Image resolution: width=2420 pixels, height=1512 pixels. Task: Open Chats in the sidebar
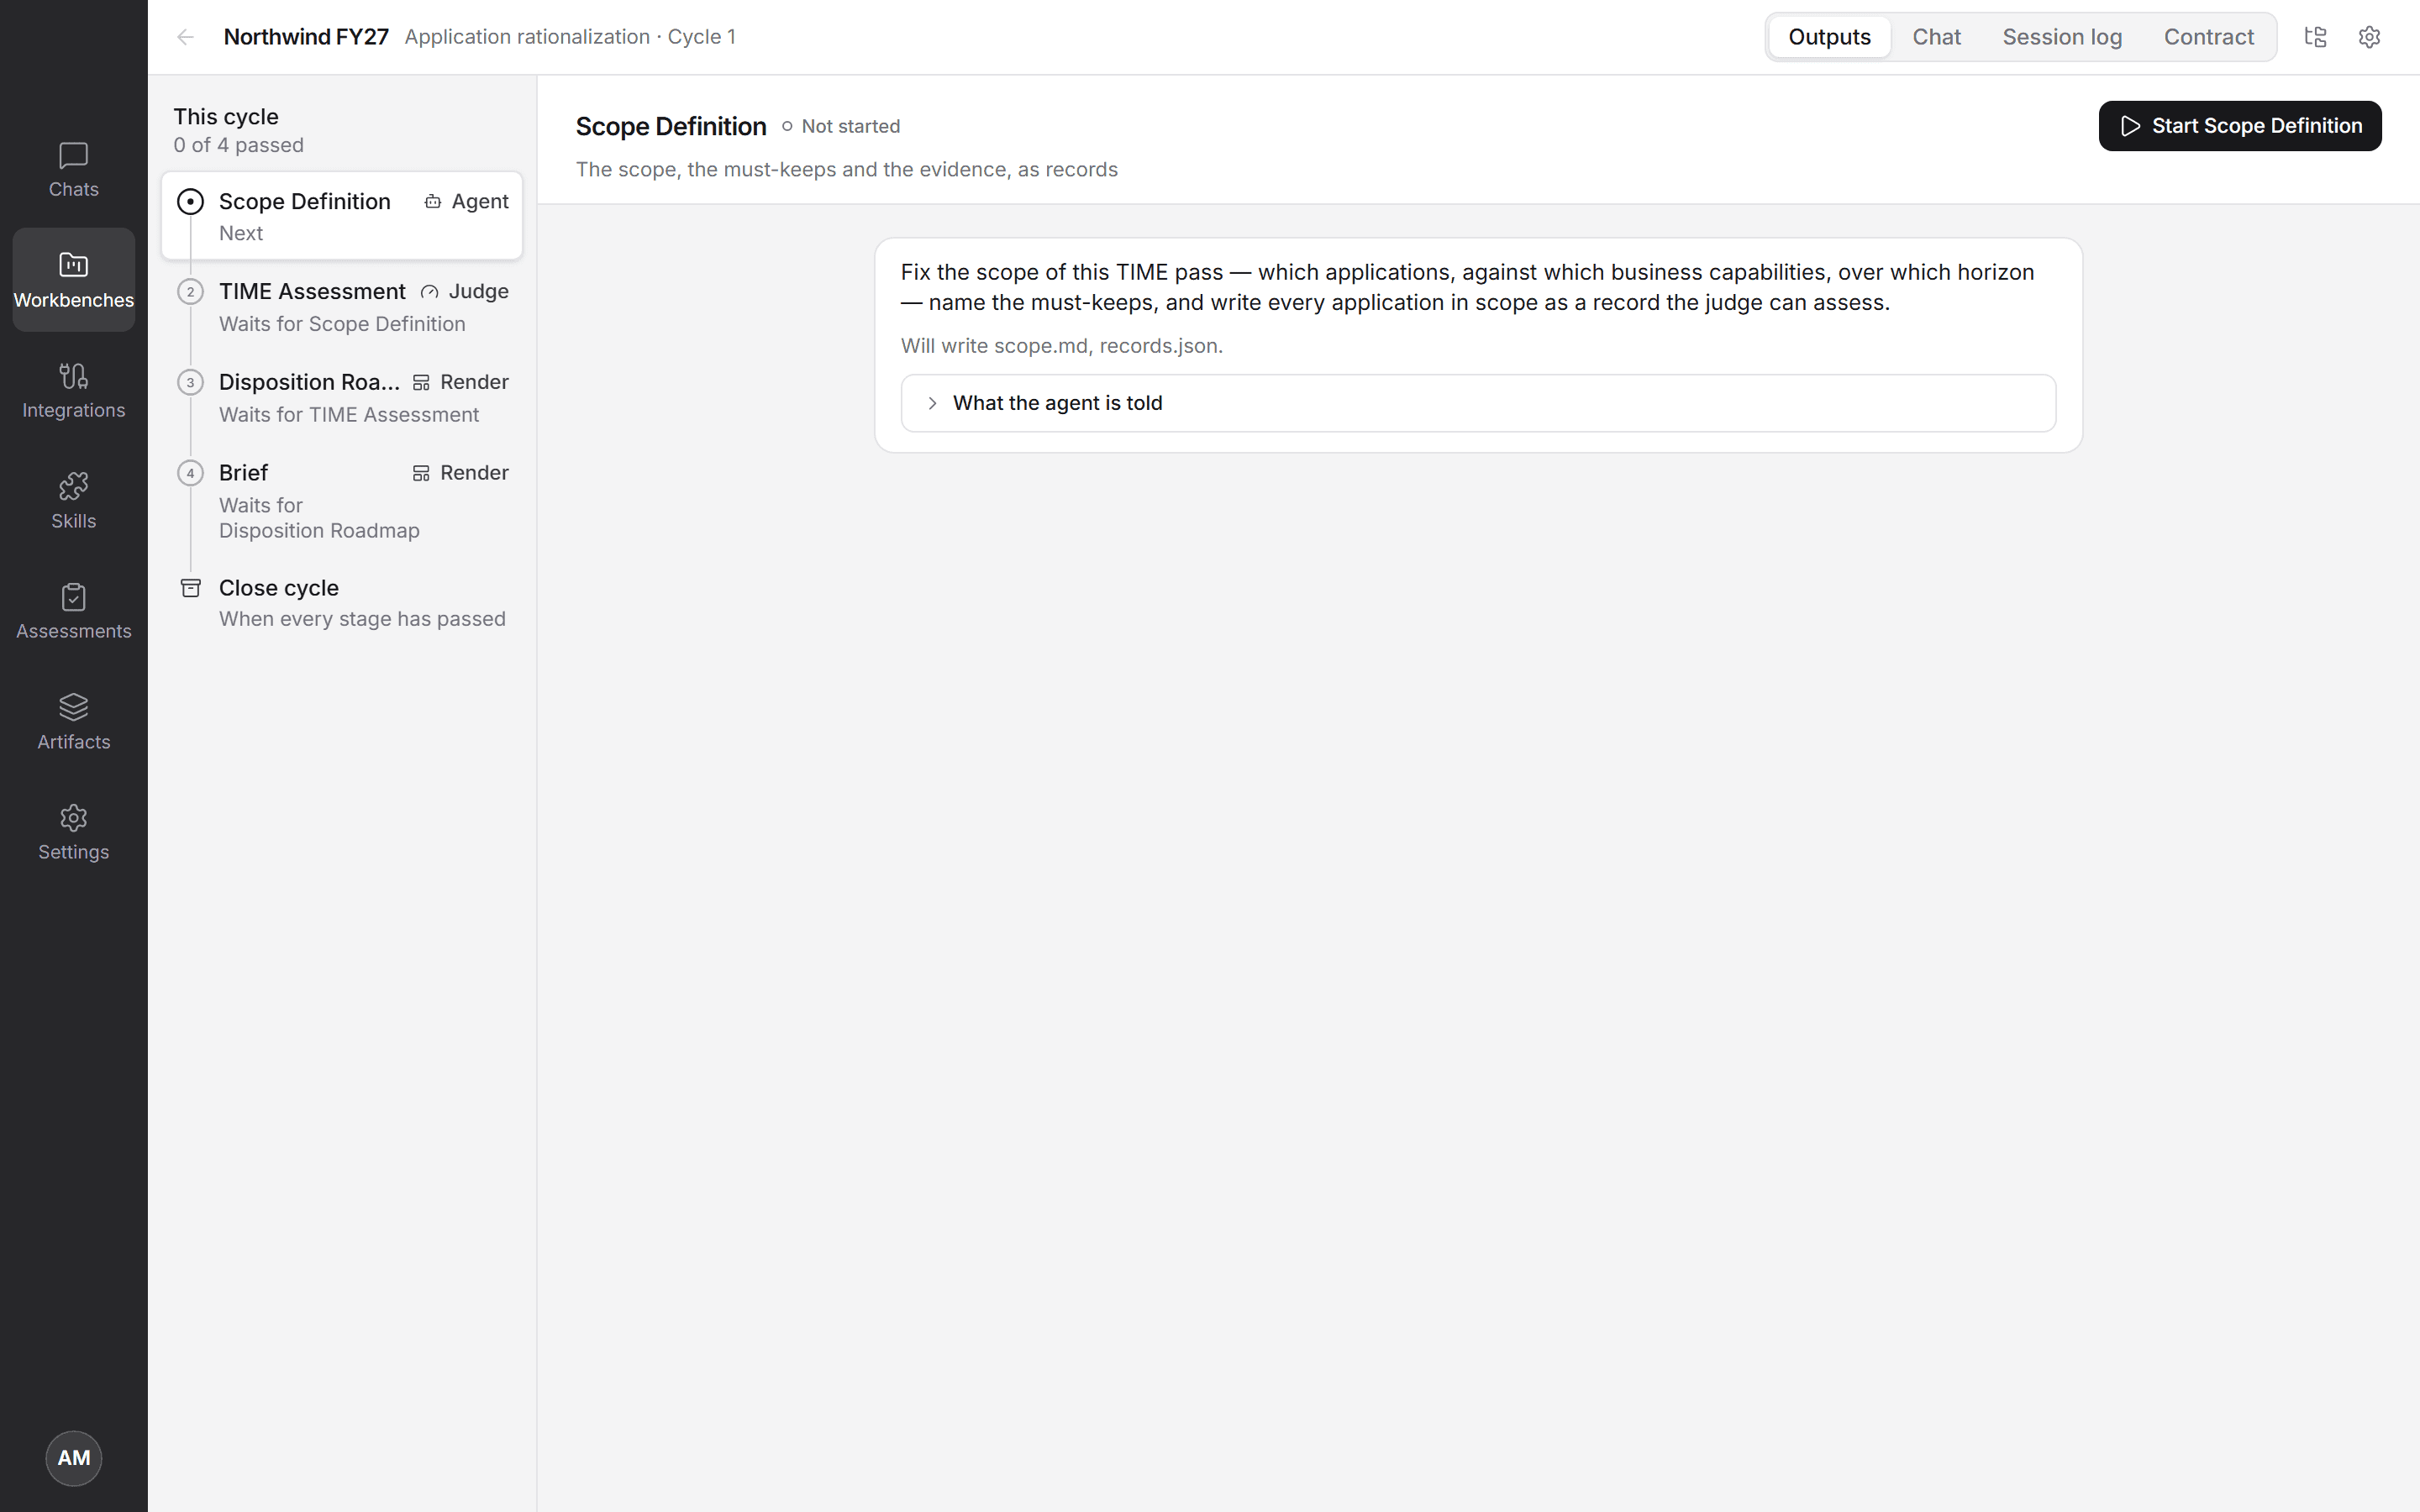point(73,170)
